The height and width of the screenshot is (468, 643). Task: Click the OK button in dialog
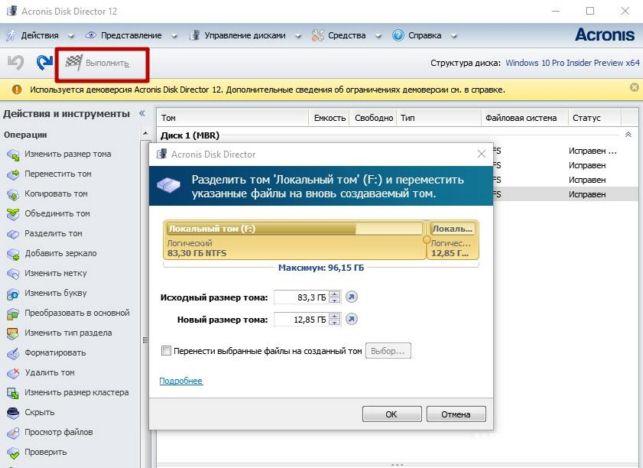[392, 414]
